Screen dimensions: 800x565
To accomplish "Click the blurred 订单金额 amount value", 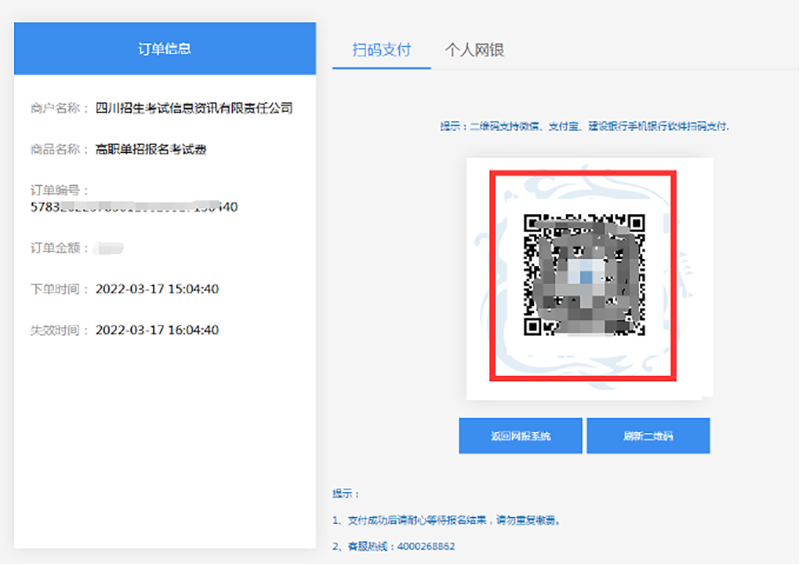I will click(x=110, y=247).
